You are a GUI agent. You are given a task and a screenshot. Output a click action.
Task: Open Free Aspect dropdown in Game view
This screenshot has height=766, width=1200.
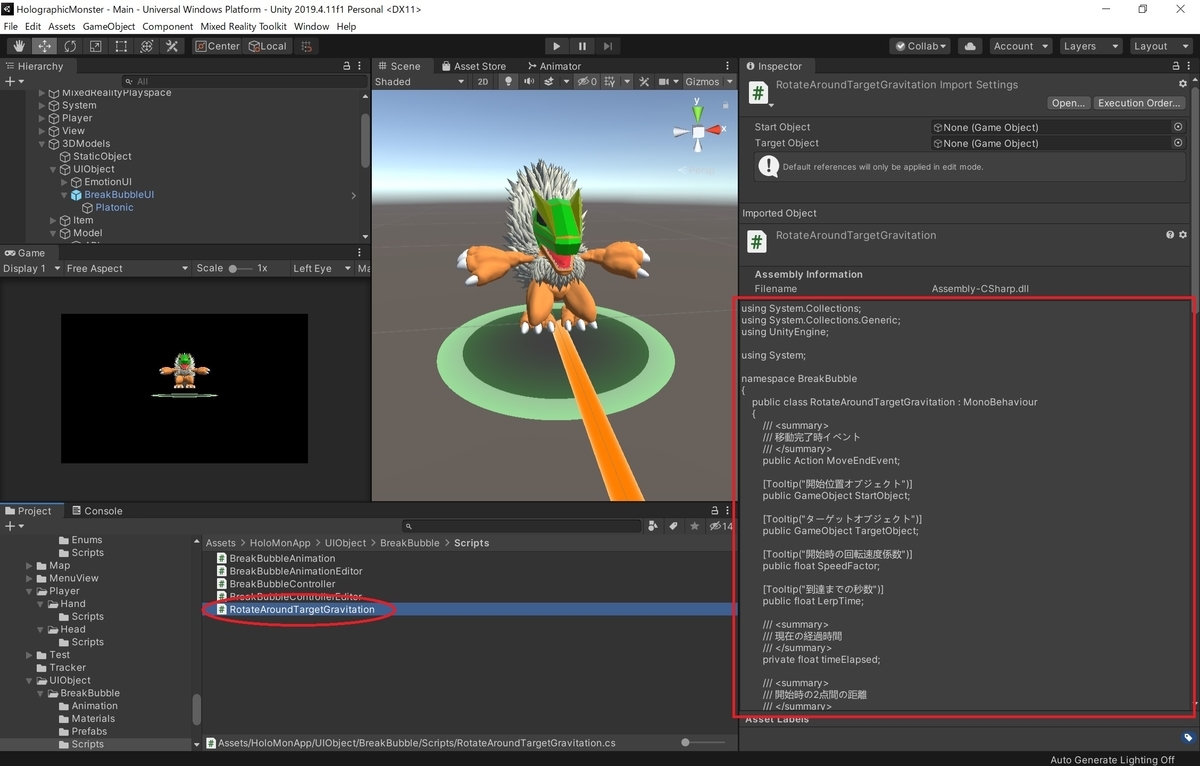tap(127, 268)
